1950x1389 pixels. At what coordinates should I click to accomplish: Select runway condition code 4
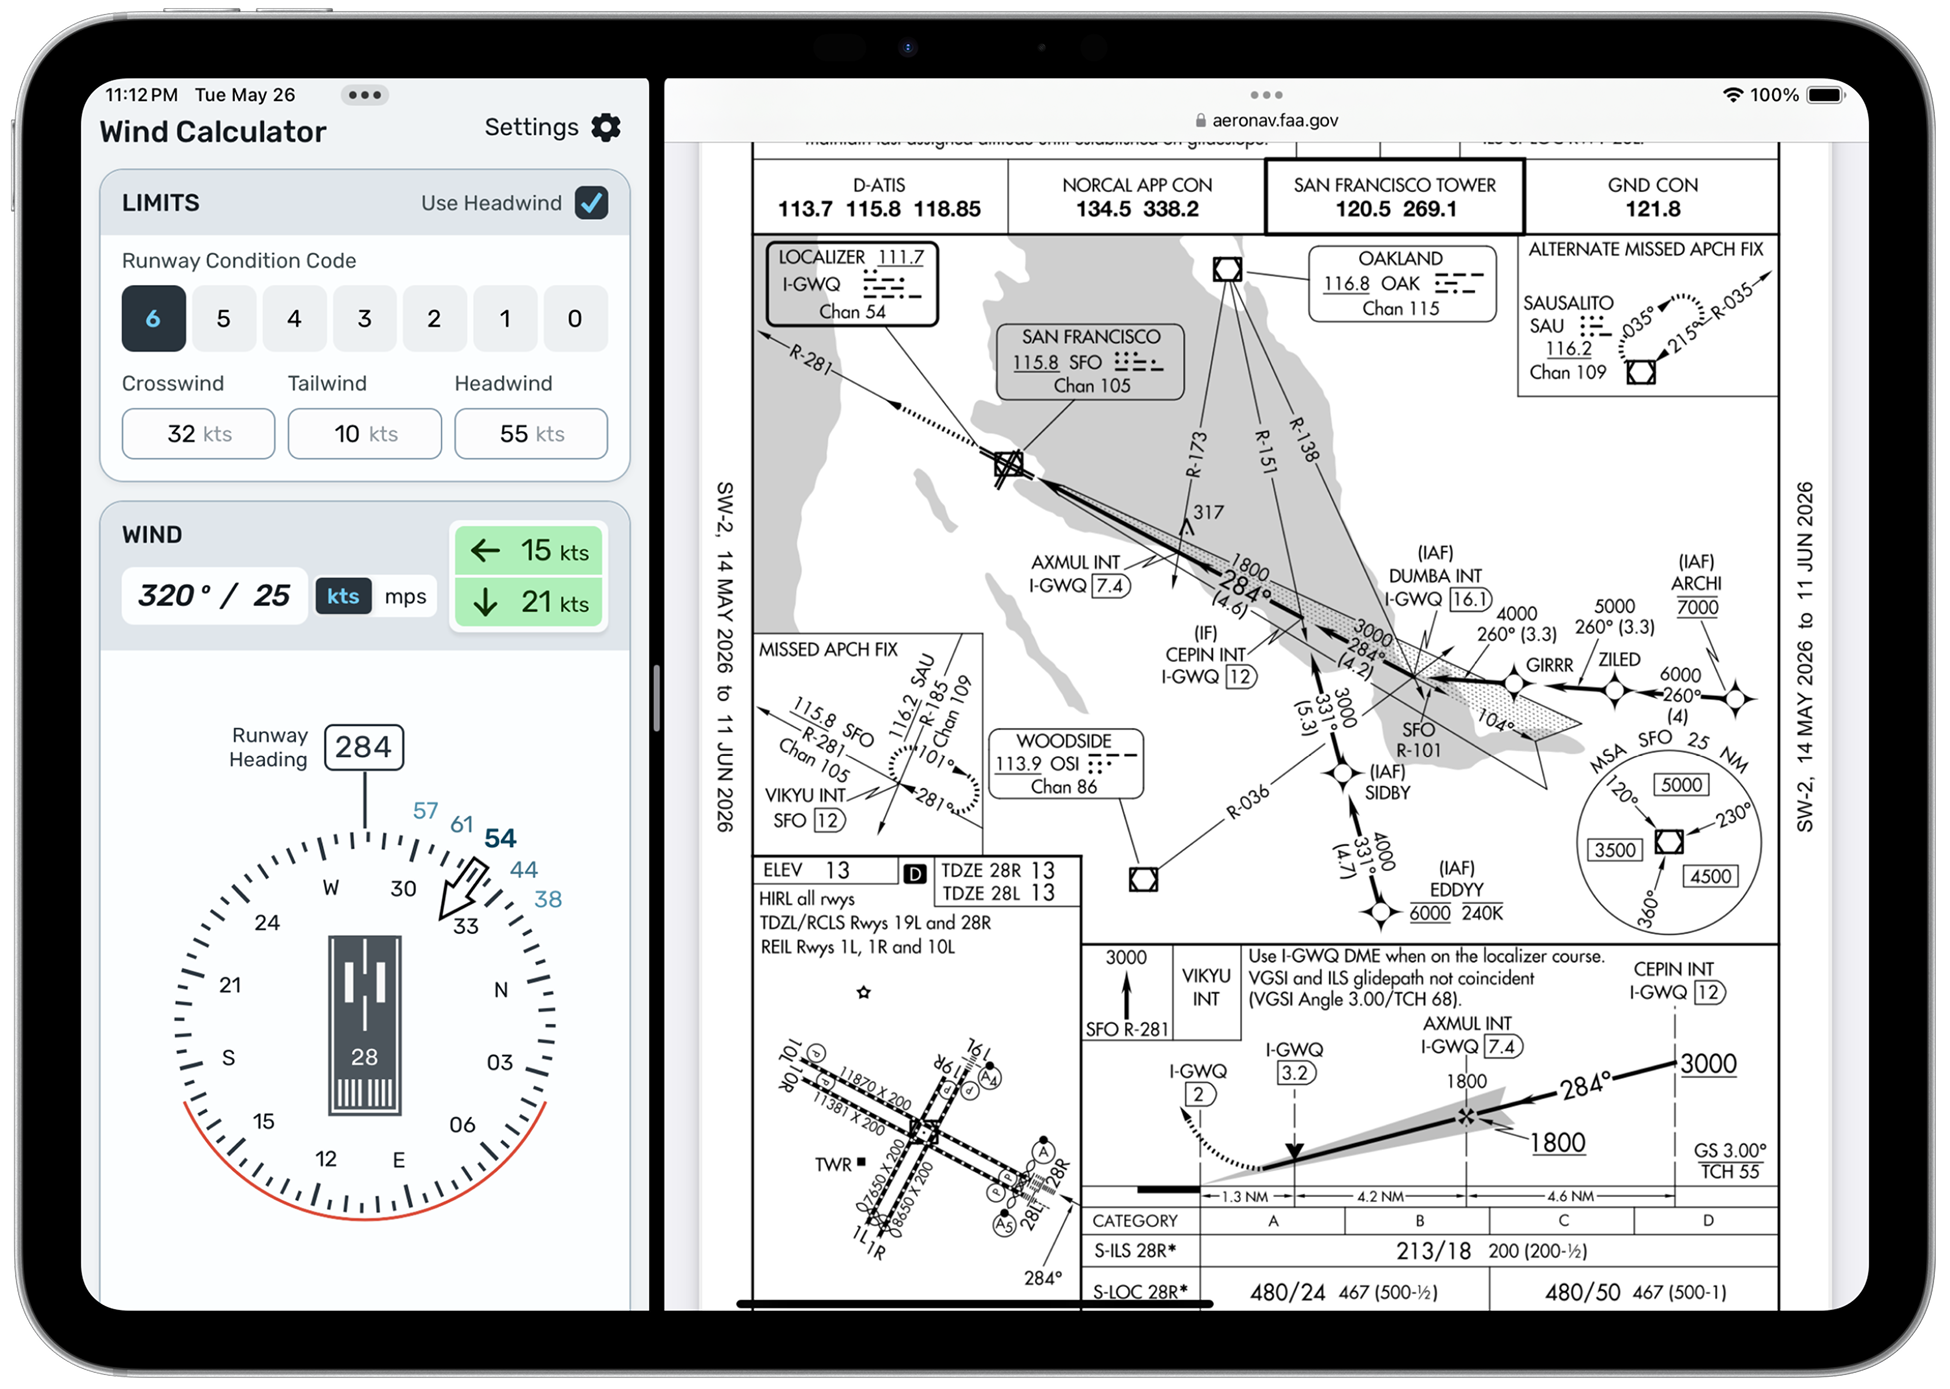coord(294,319)
